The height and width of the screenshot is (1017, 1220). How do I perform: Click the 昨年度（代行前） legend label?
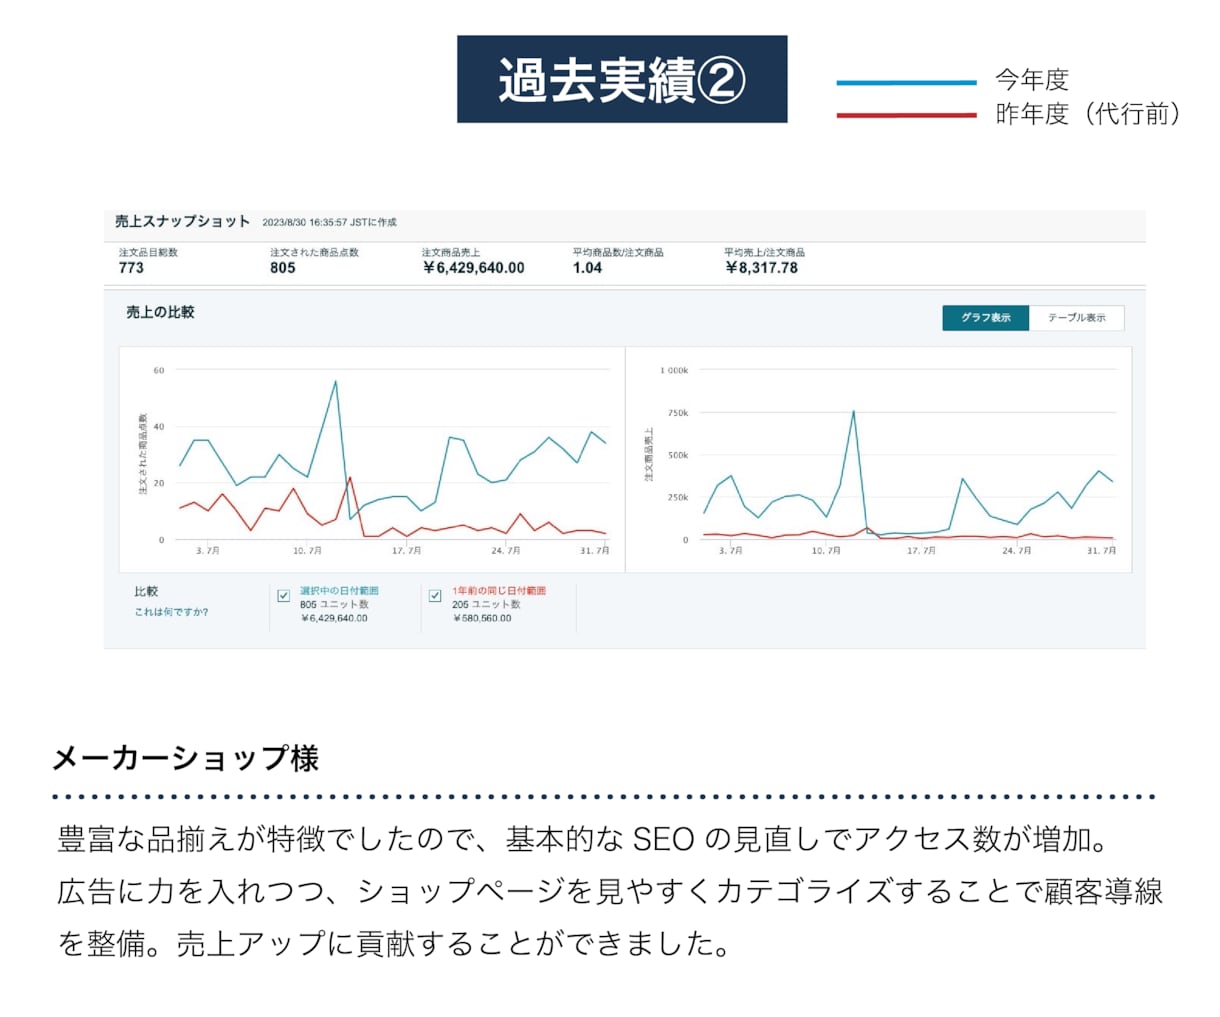coord(1088,114)
